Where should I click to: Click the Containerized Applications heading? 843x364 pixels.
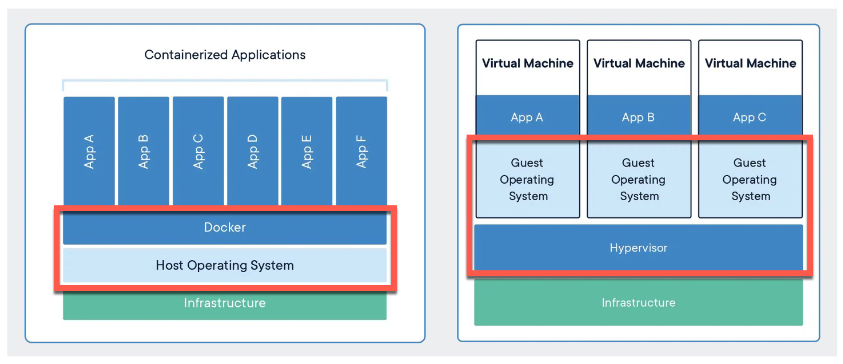point(225,55)
